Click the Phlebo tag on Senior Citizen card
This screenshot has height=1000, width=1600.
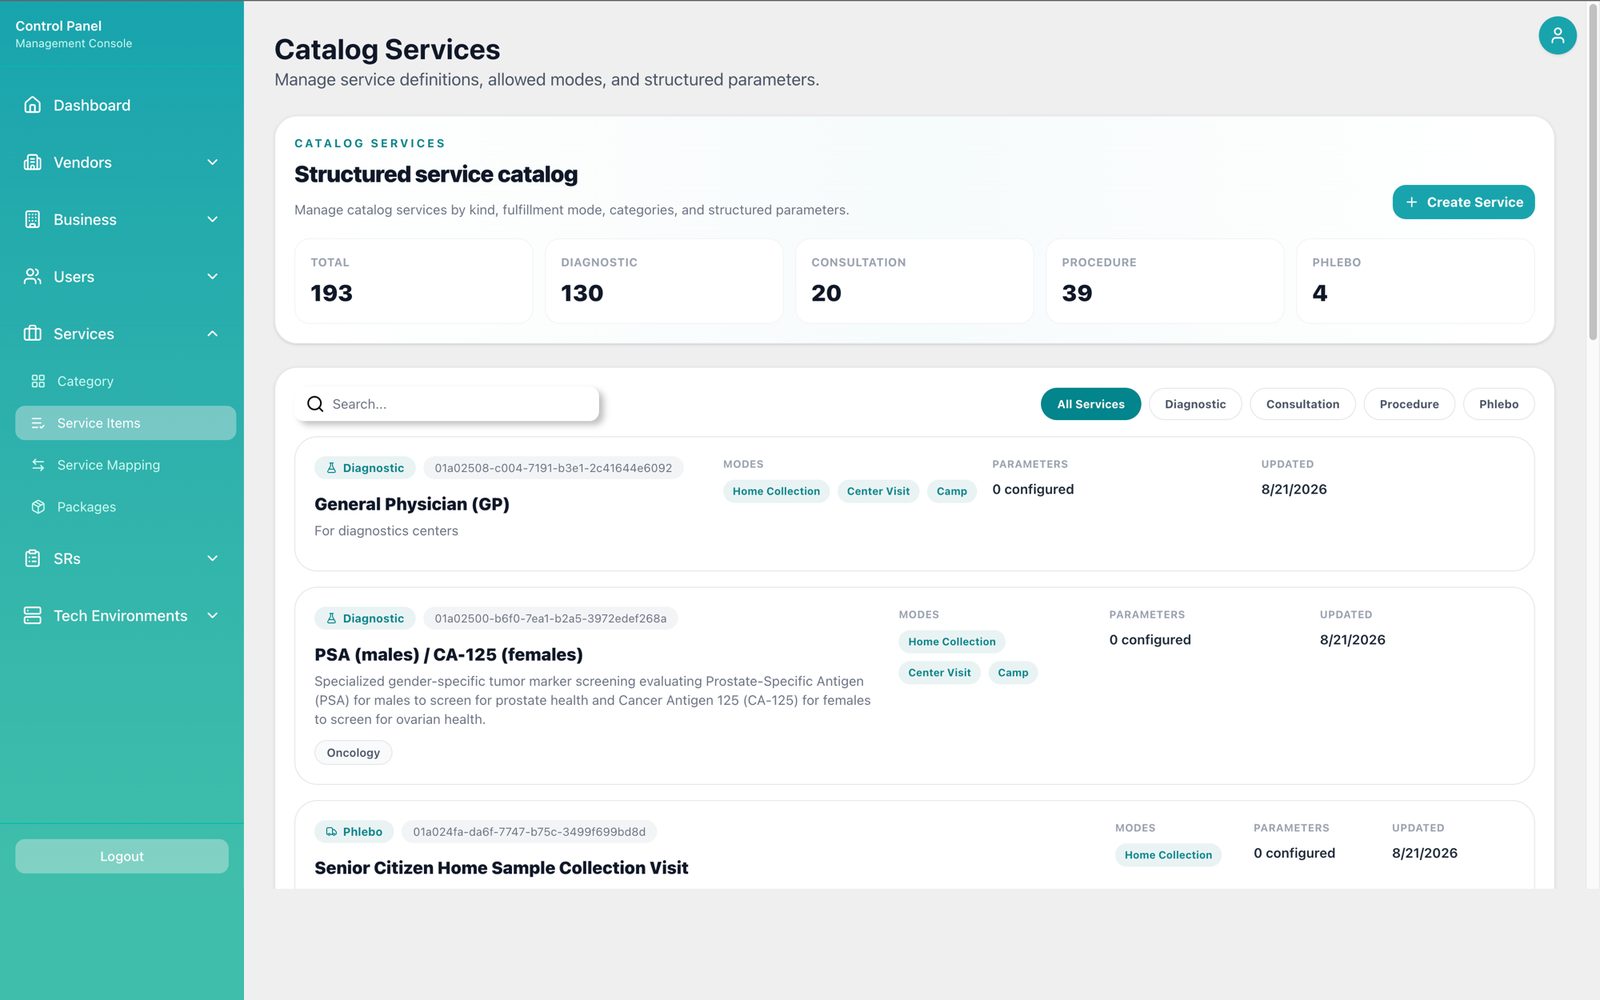(x=354, y=831)
